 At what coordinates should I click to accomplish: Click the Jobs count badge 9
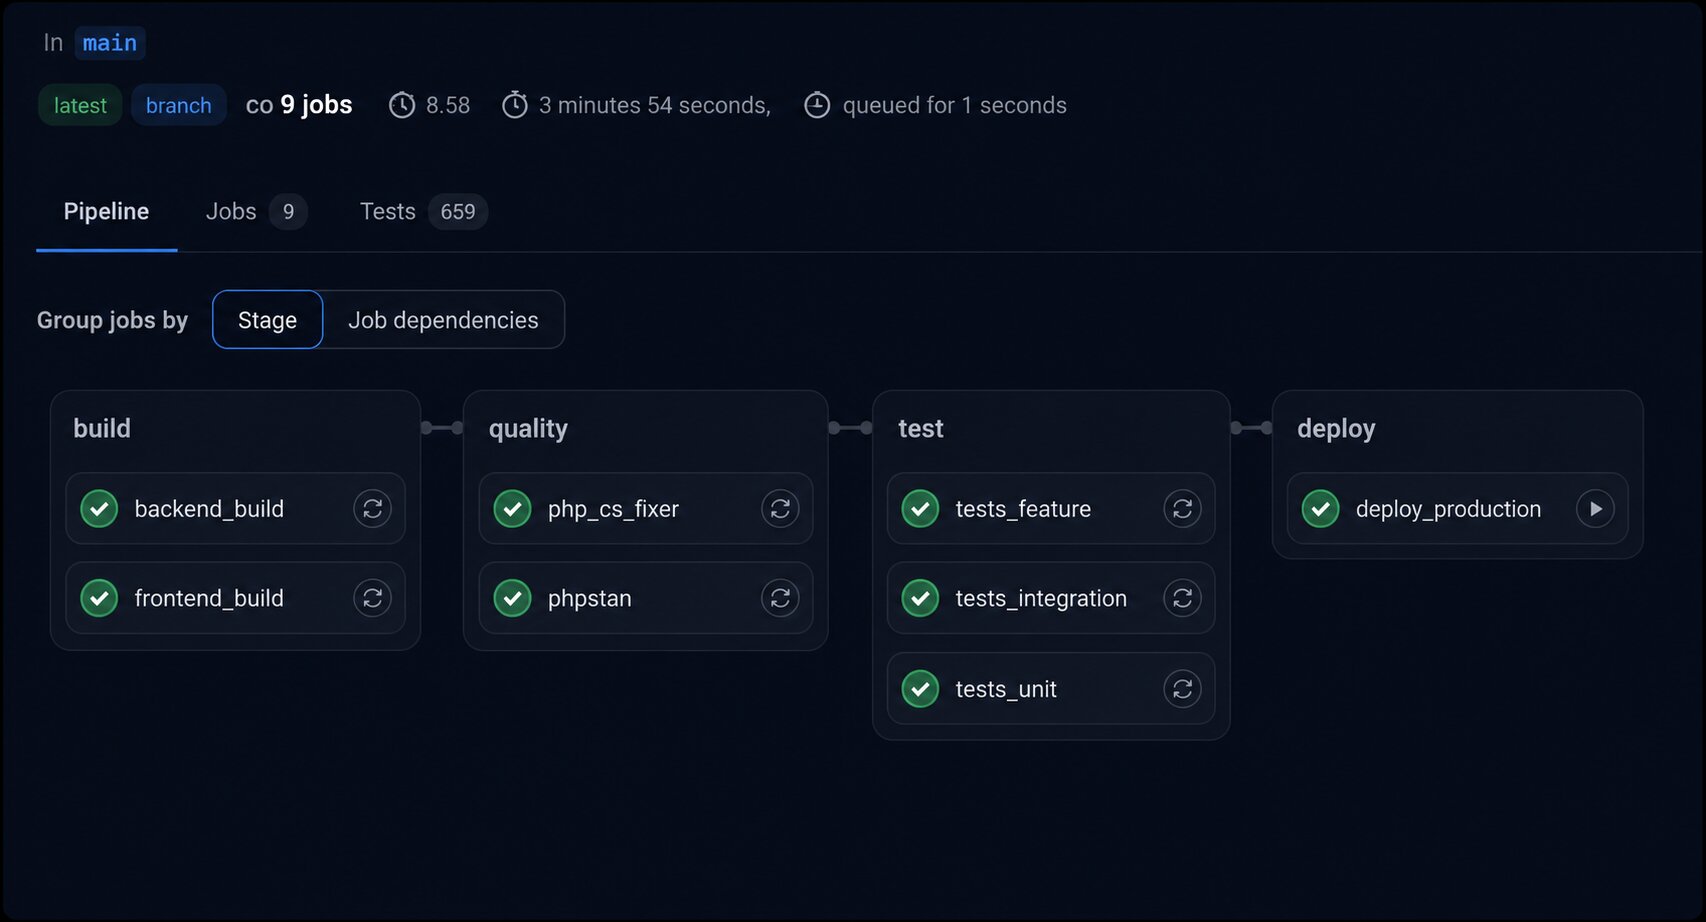[x=288, y=212]
